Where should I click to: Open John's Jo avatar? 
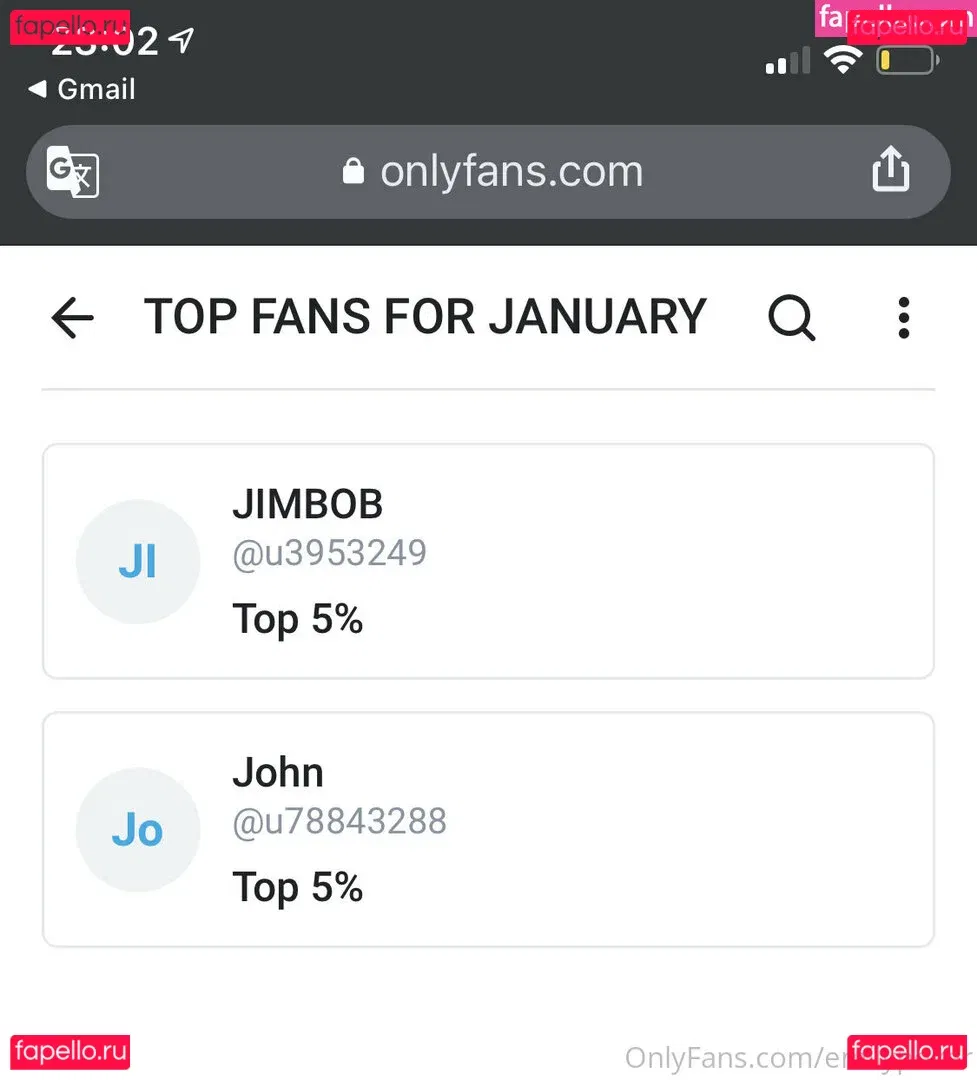click(x=138, y=830)
